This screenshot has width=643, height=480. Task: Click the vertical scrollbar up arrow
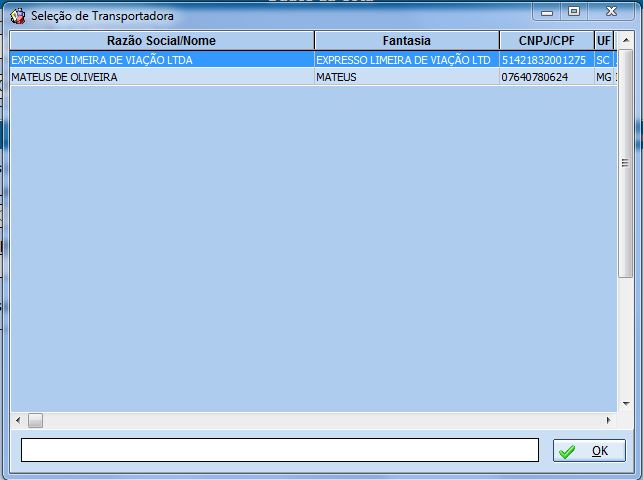pyautogui.click(x=625, y=41)
